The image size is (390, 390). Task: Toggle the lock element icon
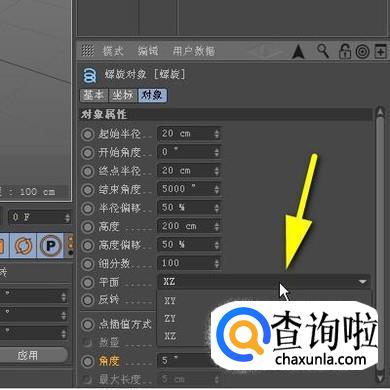tap(345, 51)
